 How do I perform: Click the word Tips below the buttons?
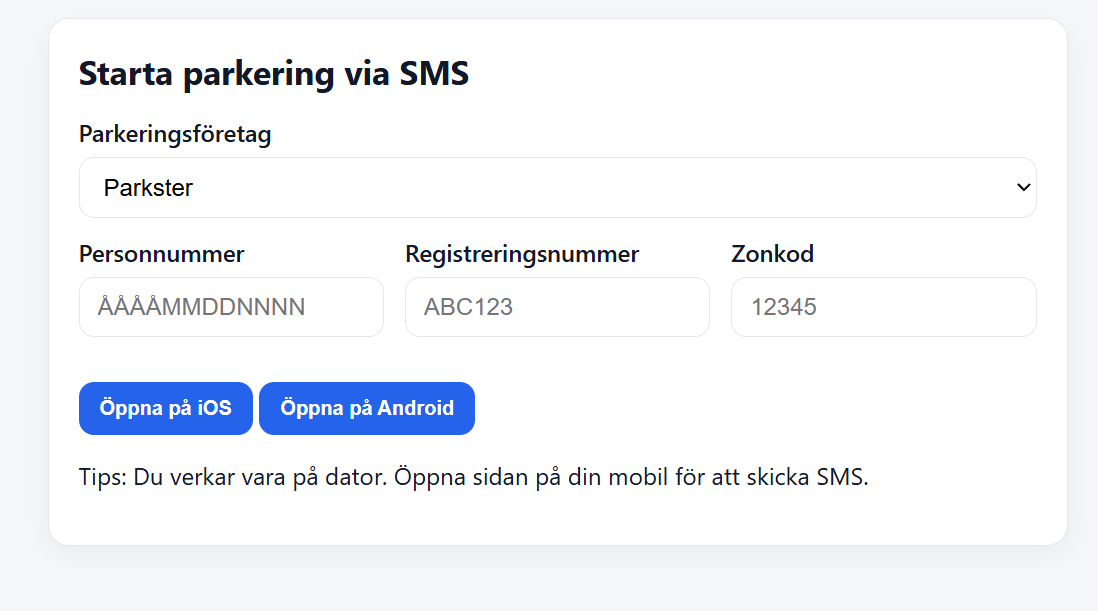(99, 476)
